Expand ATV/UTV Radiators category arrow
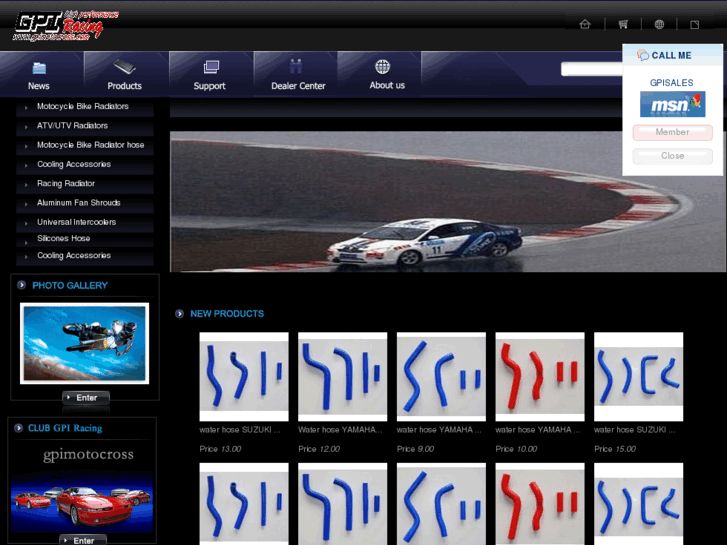Viewport: 727px width, 545px height. pyautogui.click(x=26, y=127)
